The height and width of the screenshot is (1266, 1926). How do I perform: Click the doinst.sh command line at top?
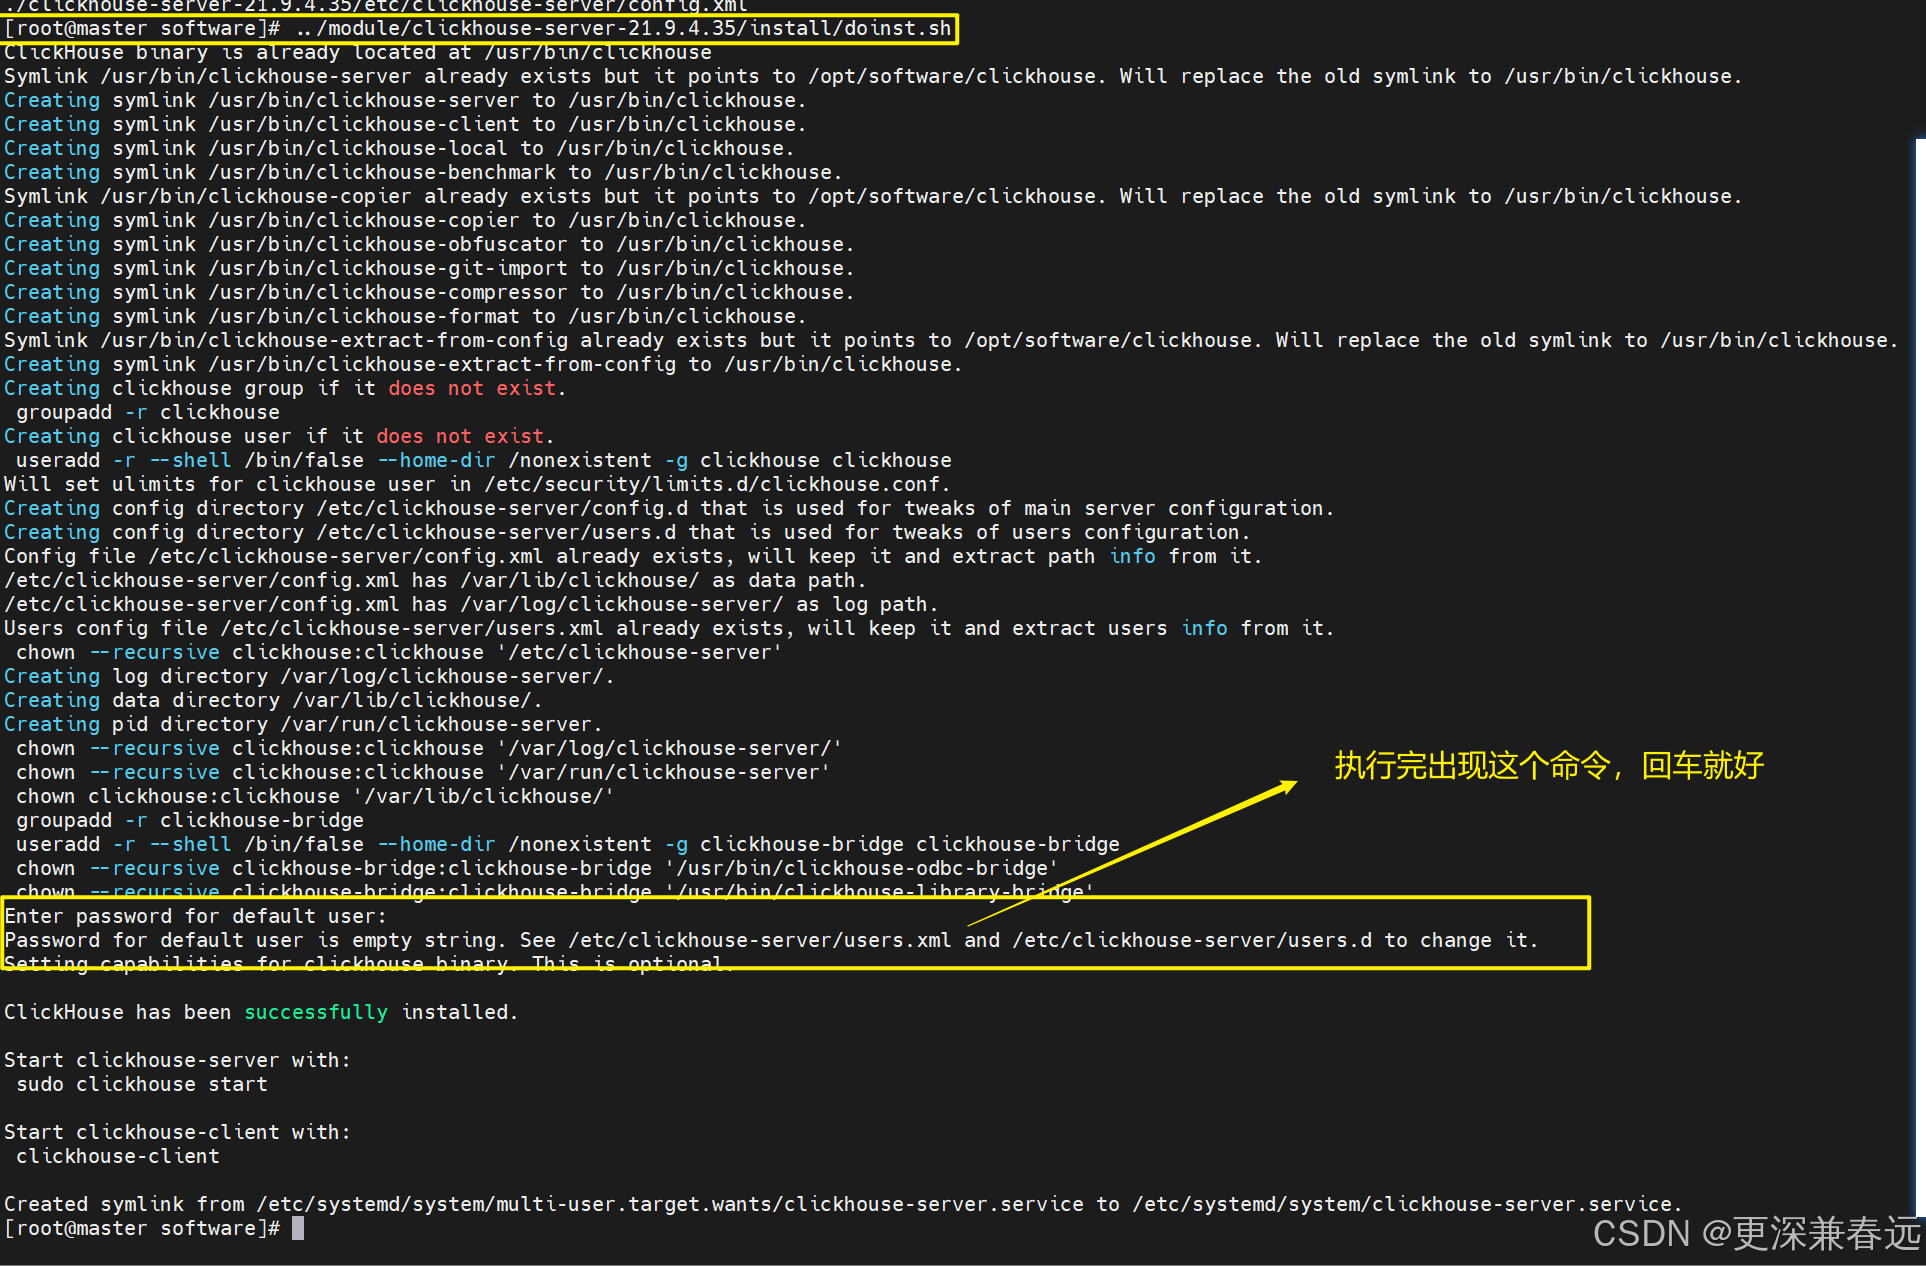[478, 28]
